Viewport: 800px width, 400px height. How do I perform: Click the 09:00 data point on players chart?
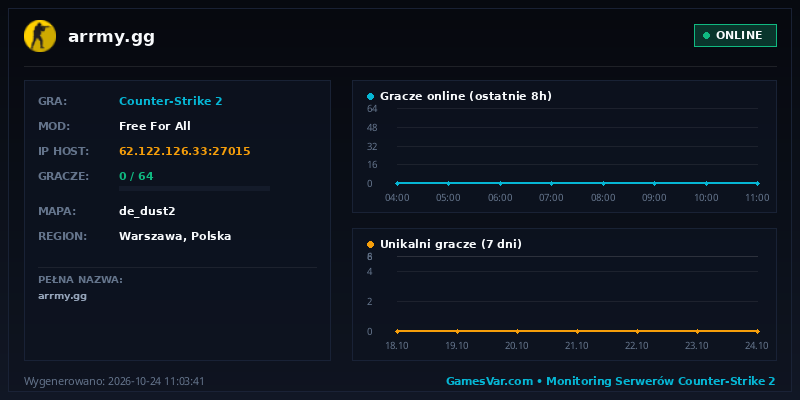[x=655, y=183]
